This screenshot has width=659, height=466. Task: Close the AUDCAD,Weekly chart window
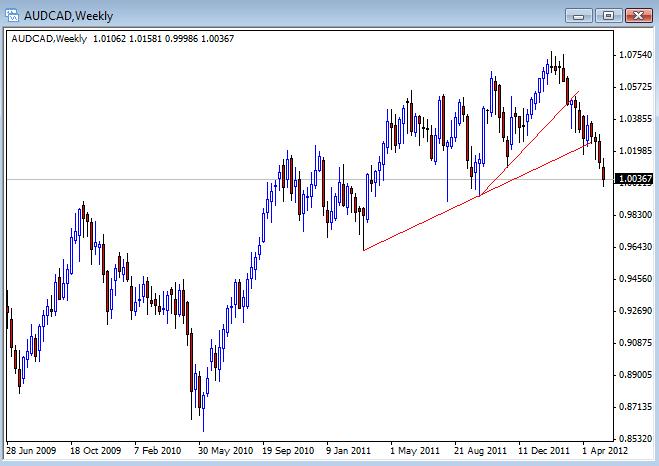coord(638,16)
